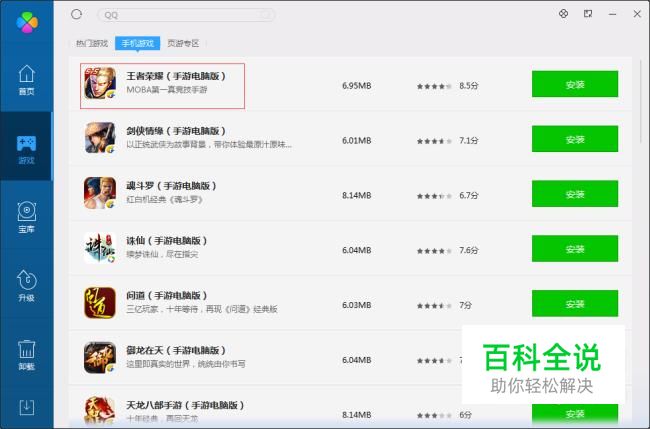Install 天龙八部手游 with its 安装 button

[575, 414]
